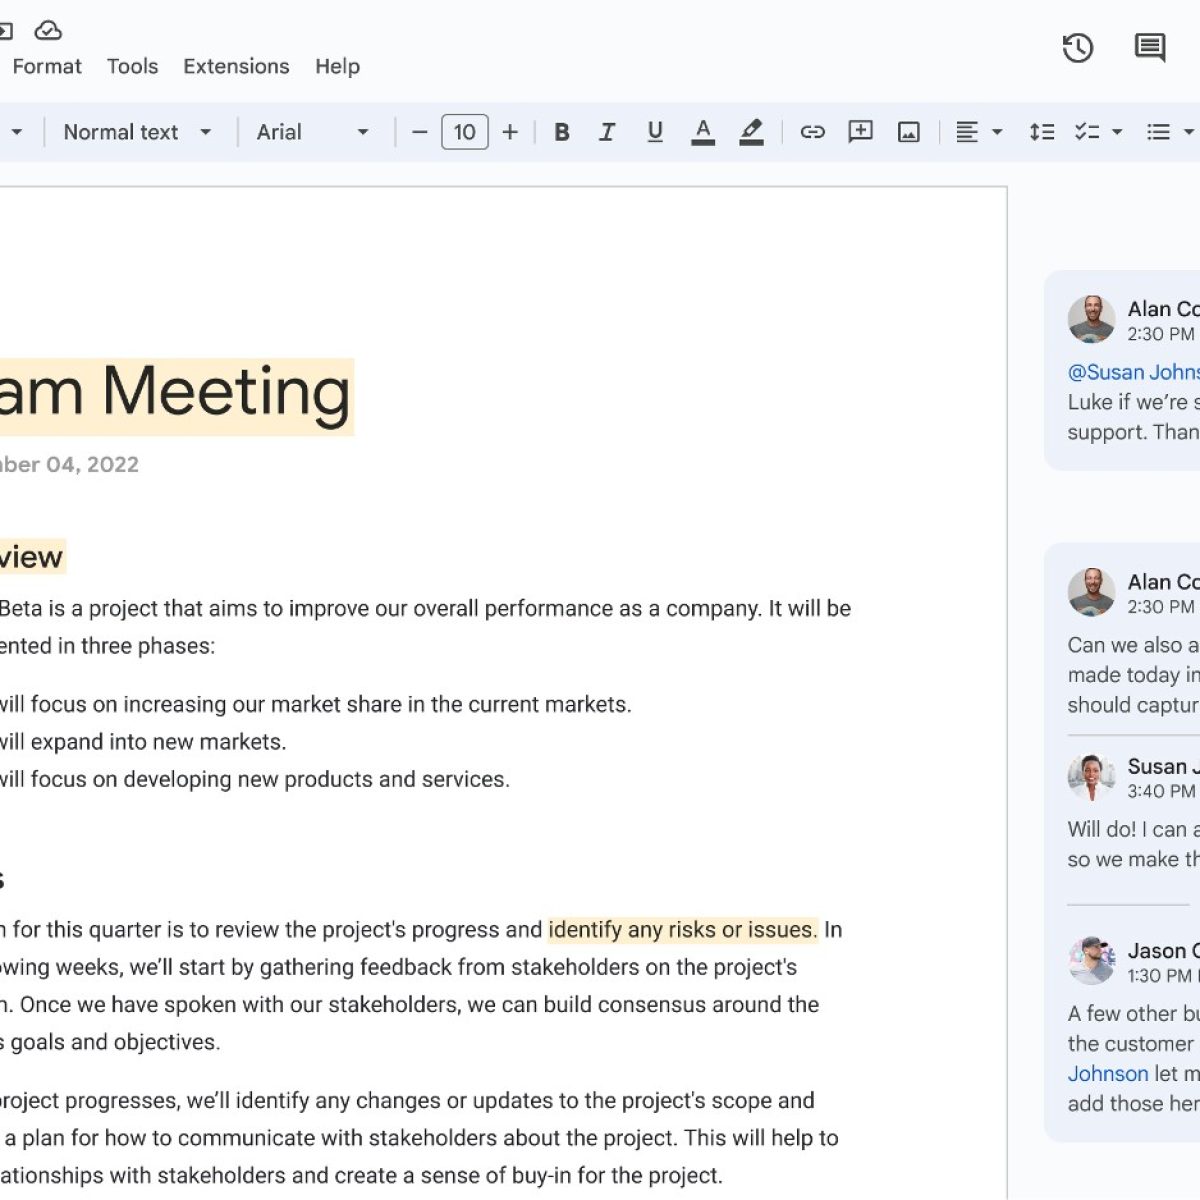Open the Tools menu
This screenshot has height=1200, width=1200.
(x=132, y=66)
